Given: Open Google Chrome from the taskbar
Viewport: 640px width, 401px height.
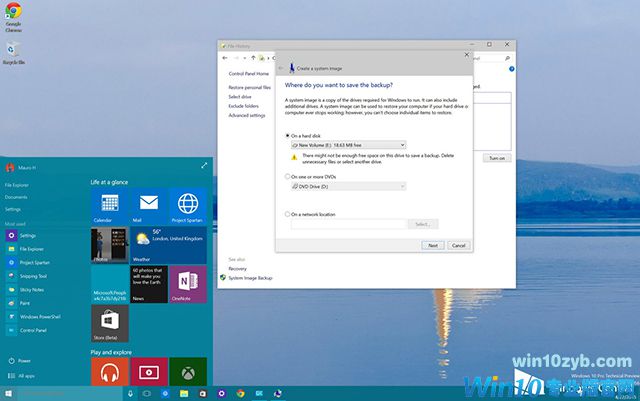Looking at the screenshot, I should (240, 394).
